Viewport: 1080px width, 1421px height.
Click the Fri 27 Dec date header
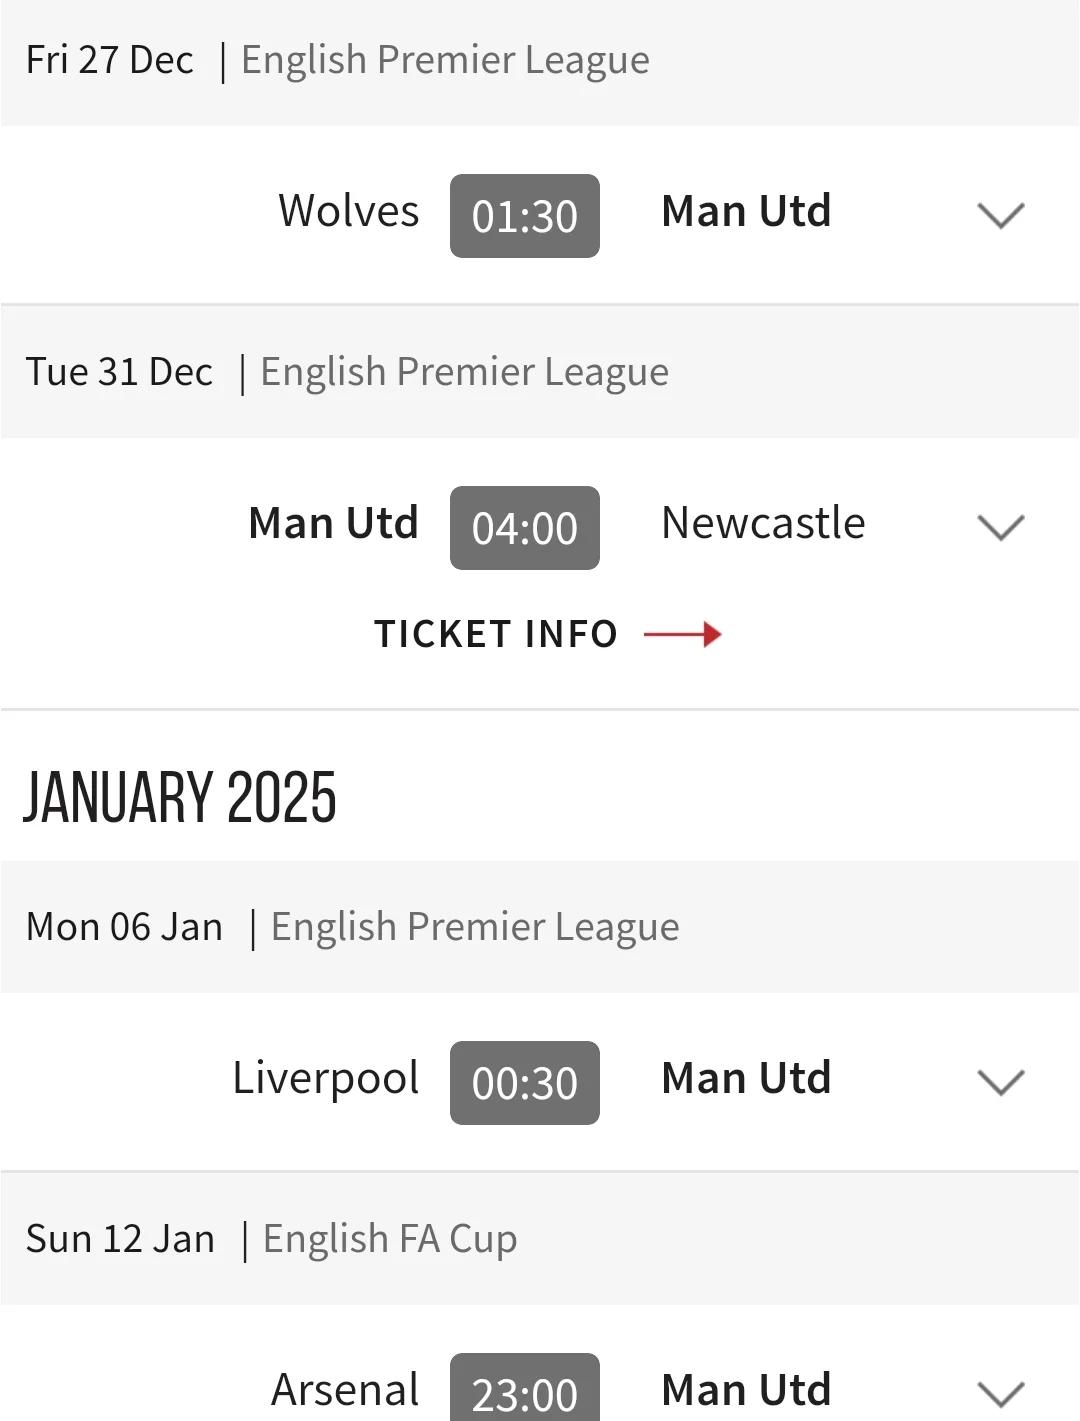point(110,60)
